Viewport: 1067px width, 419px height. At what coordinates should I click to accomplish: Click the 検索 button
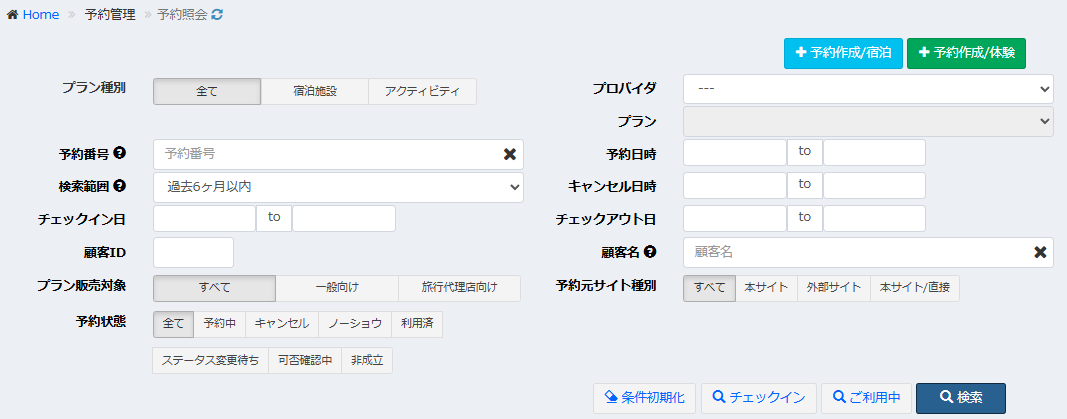(961, 398)
